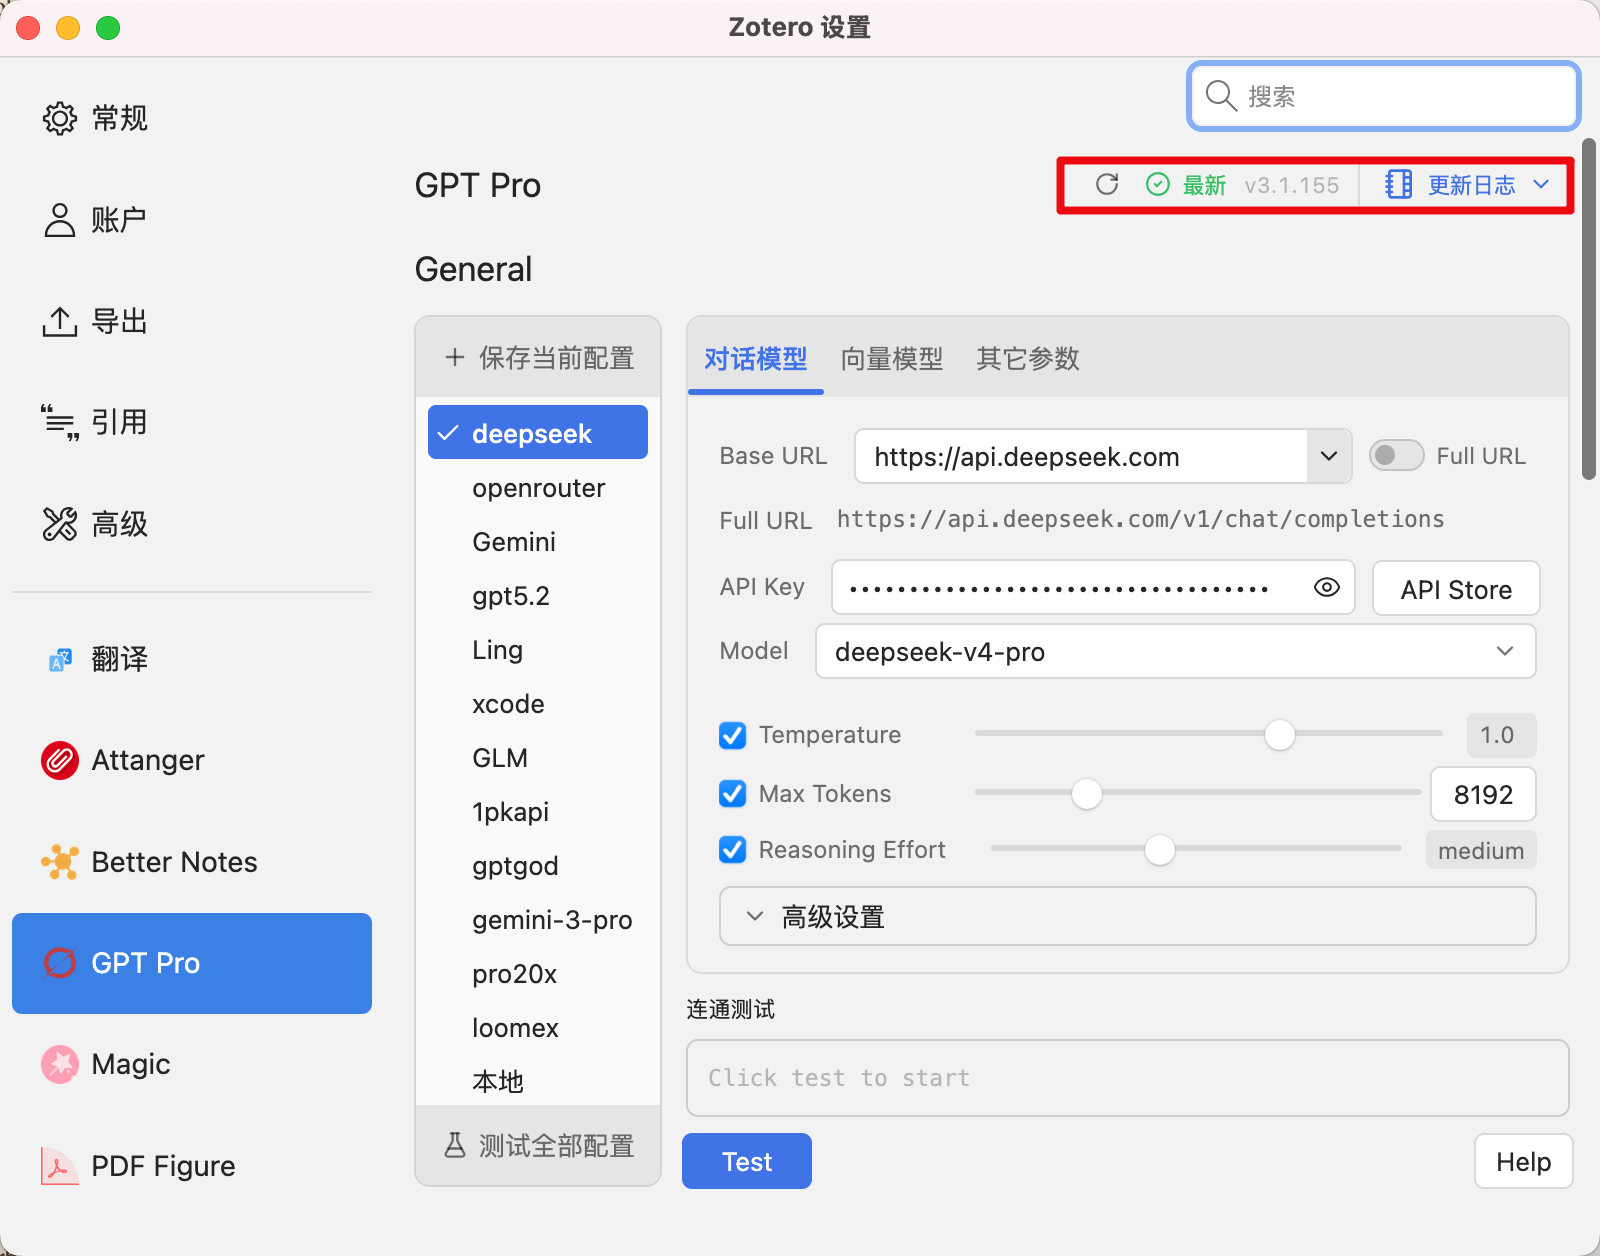This screenshot has height=1256, width=1600.
Task: Click the search magnifier icon
Action: click(x=1221, y=96)
